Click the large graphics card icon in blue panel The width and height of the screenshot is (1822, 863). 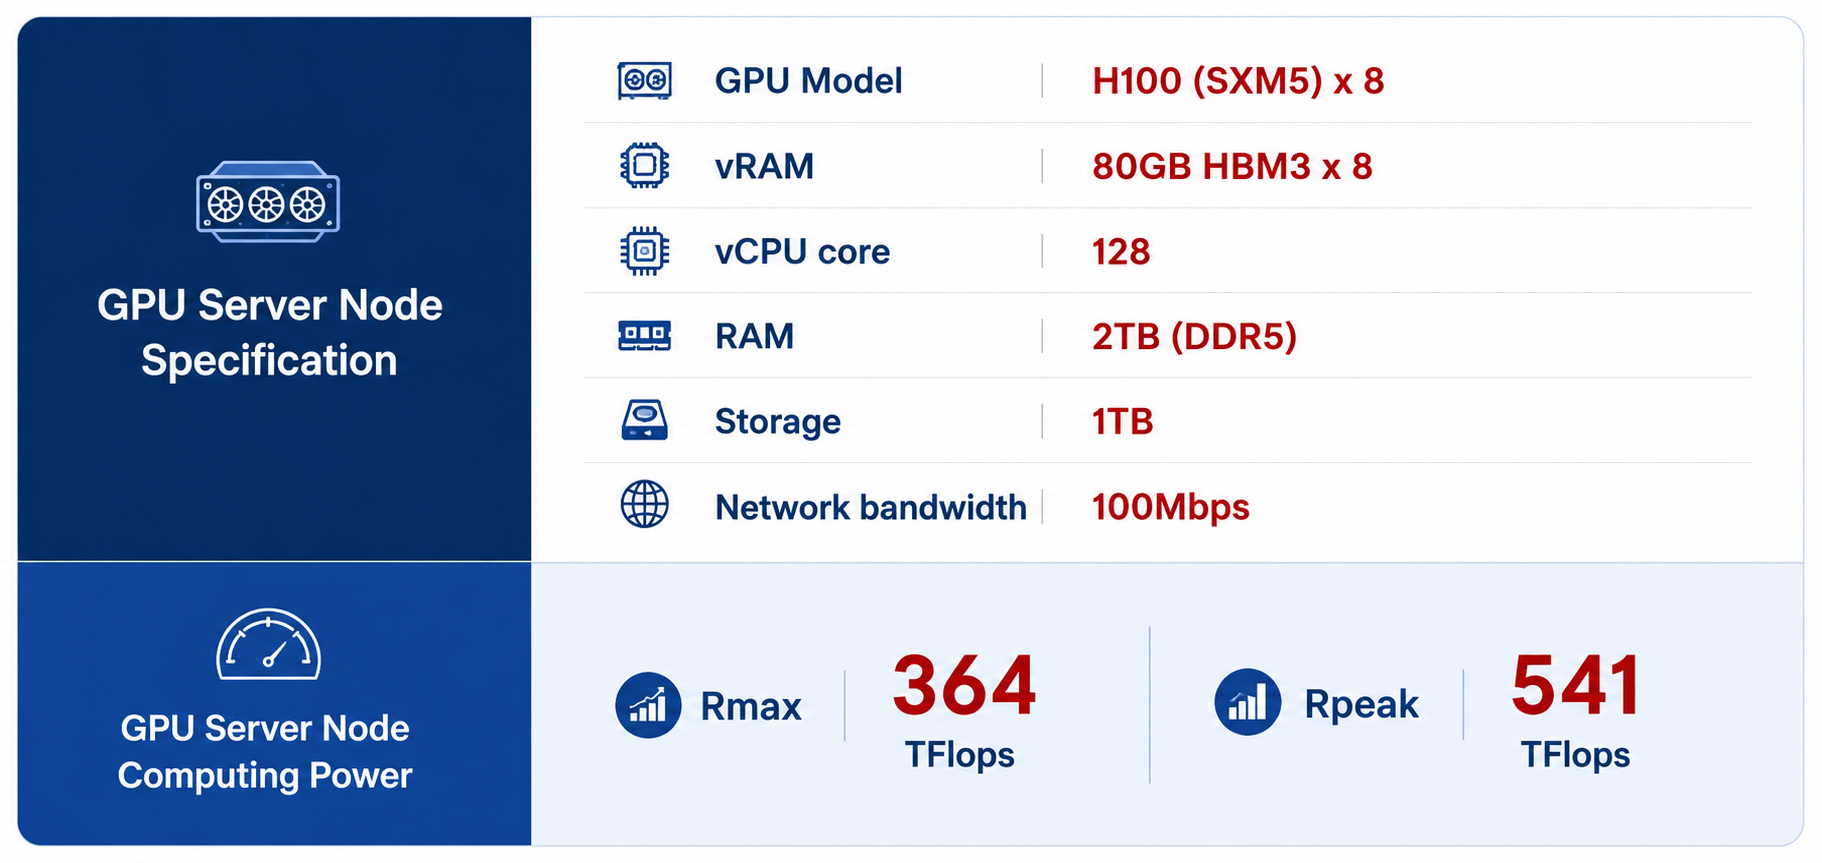[268, 202]
